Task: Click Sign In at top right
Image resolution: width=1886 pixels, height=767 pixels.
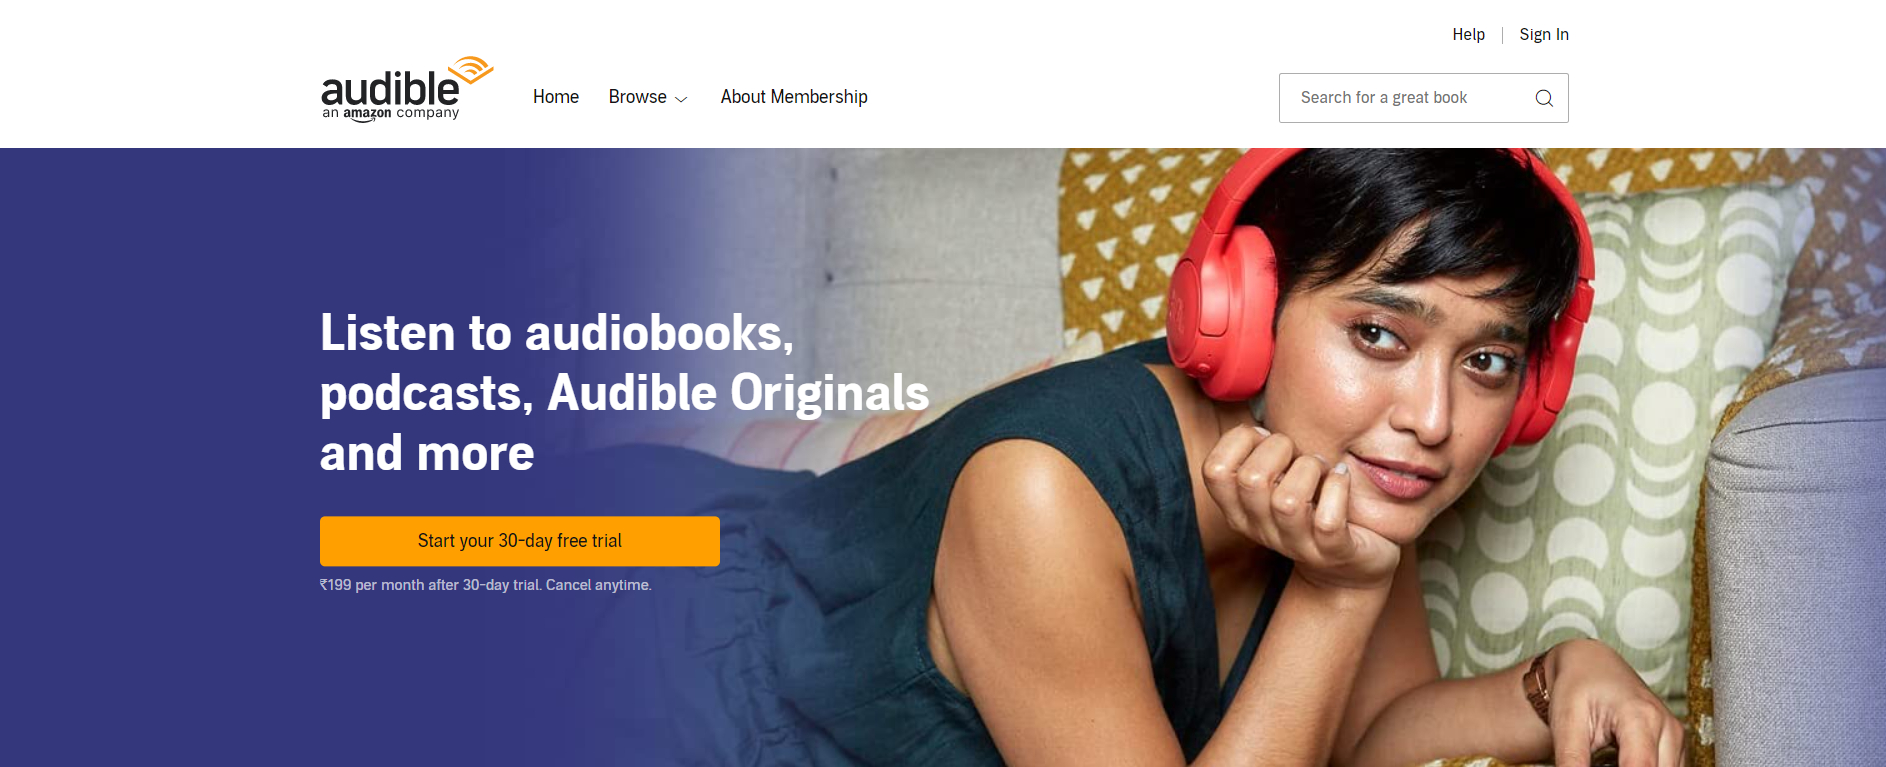Action: coord(1544,34)
